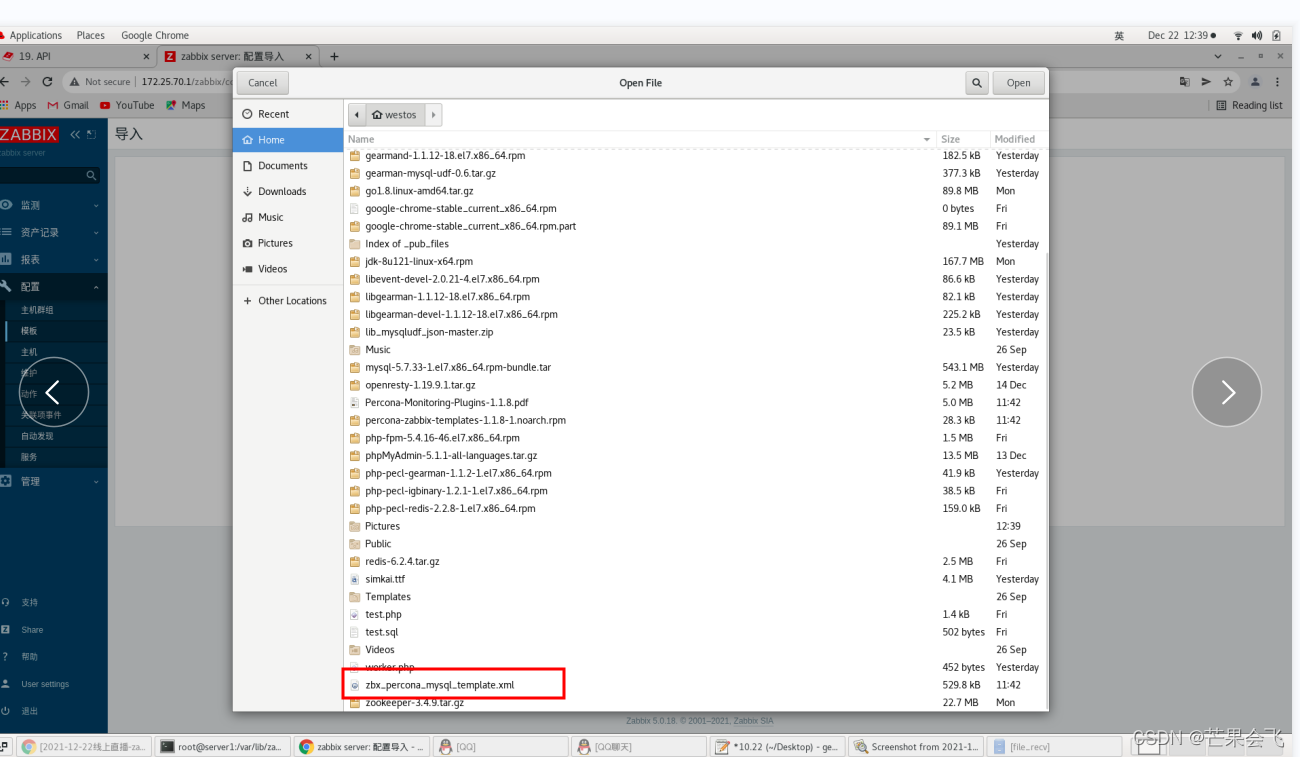Select zookeeper-3.4.9.tar.gz file

[696, 703]
